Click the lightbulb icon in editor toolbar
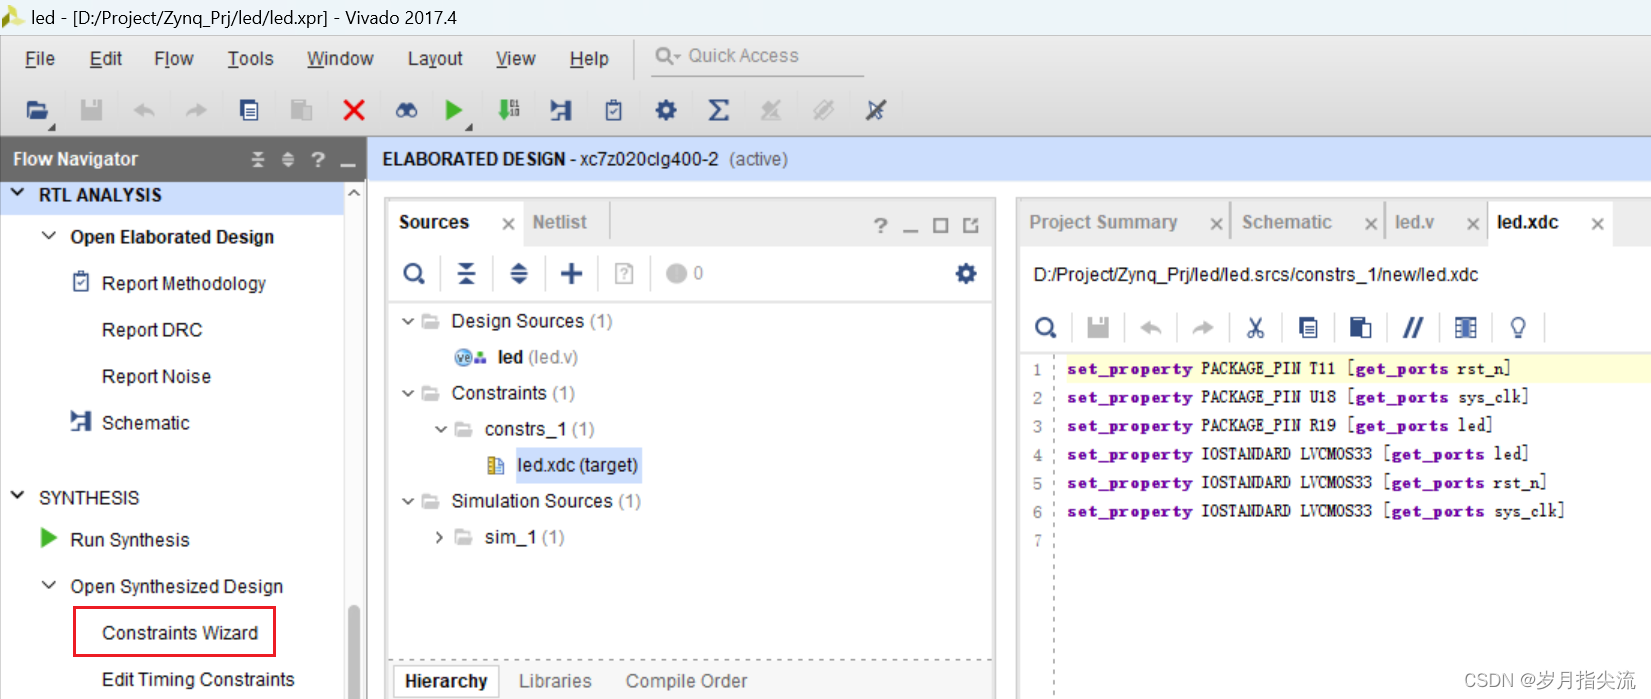The image size is (1651, 699). coord(1517,327)
